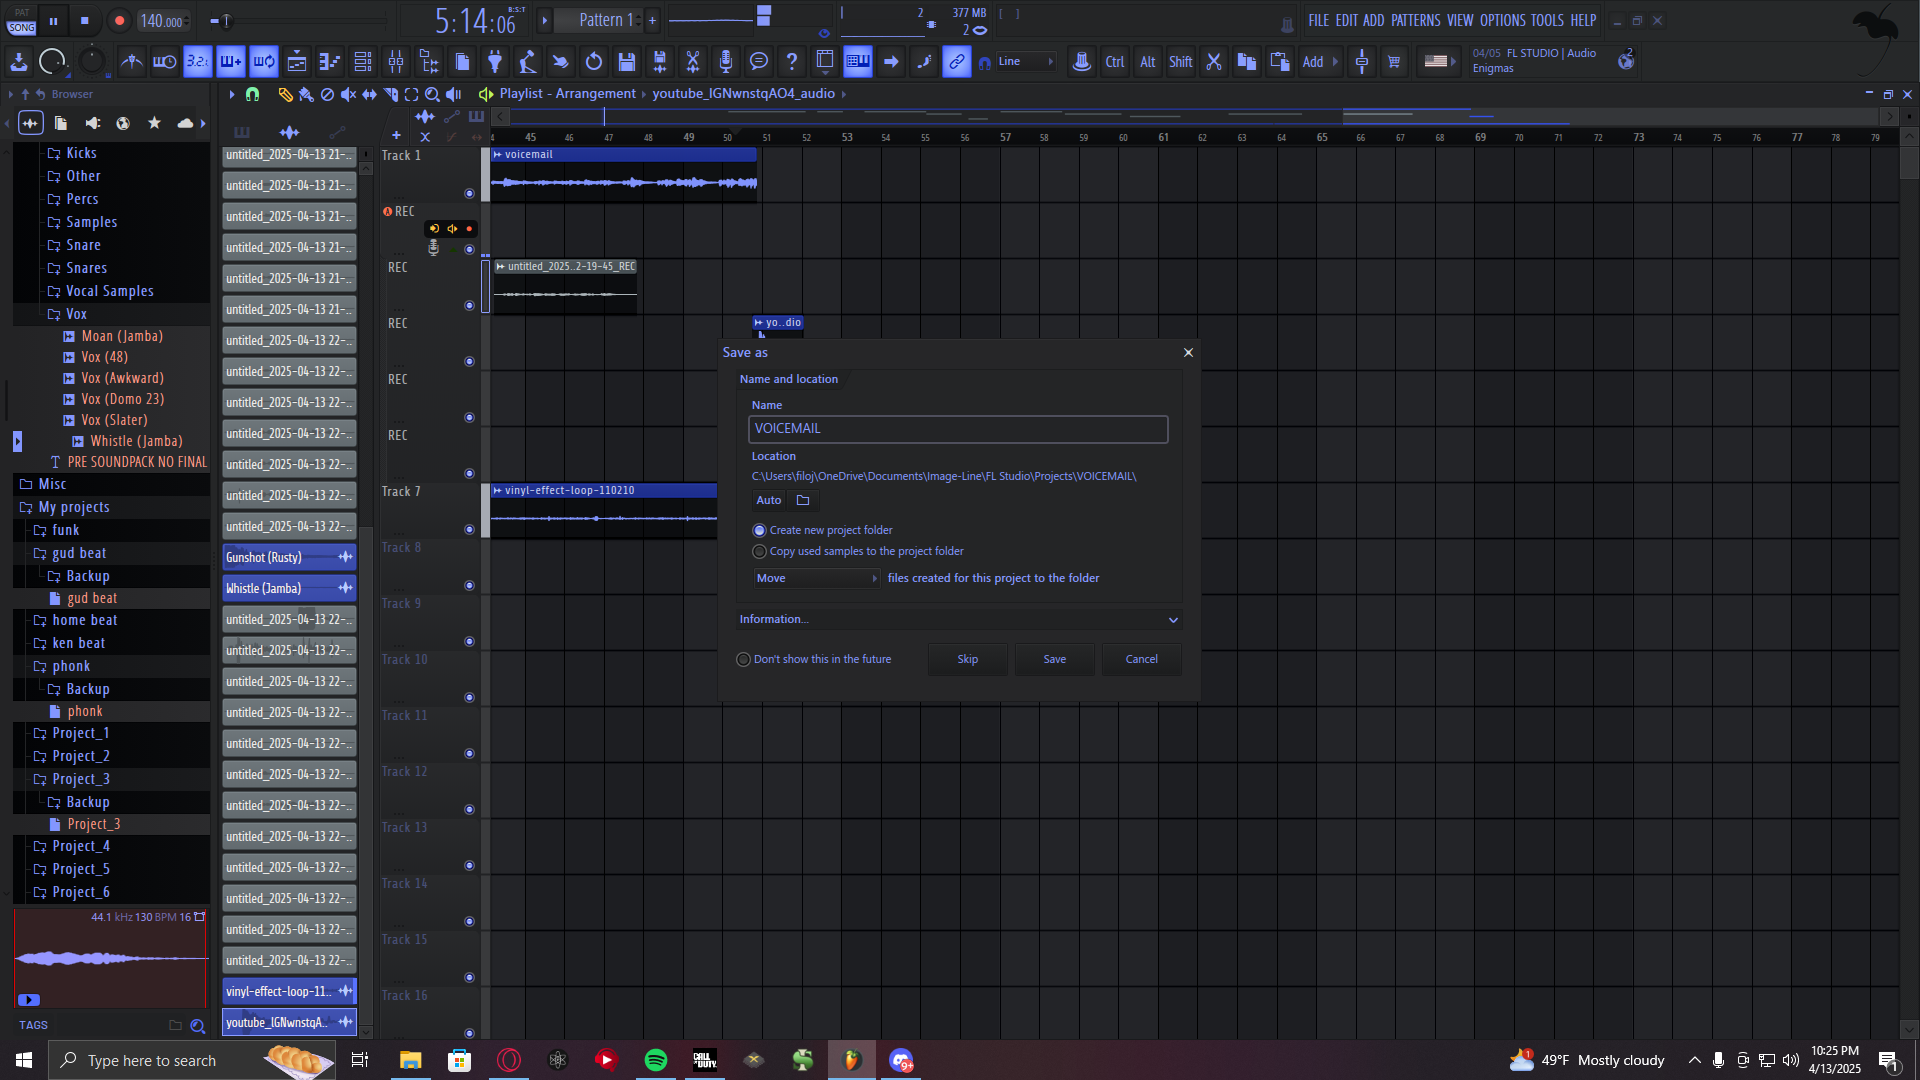Select the Mute tool in the playlist toolbar
Screen dimensions: 1920x1080
point(348,94)
